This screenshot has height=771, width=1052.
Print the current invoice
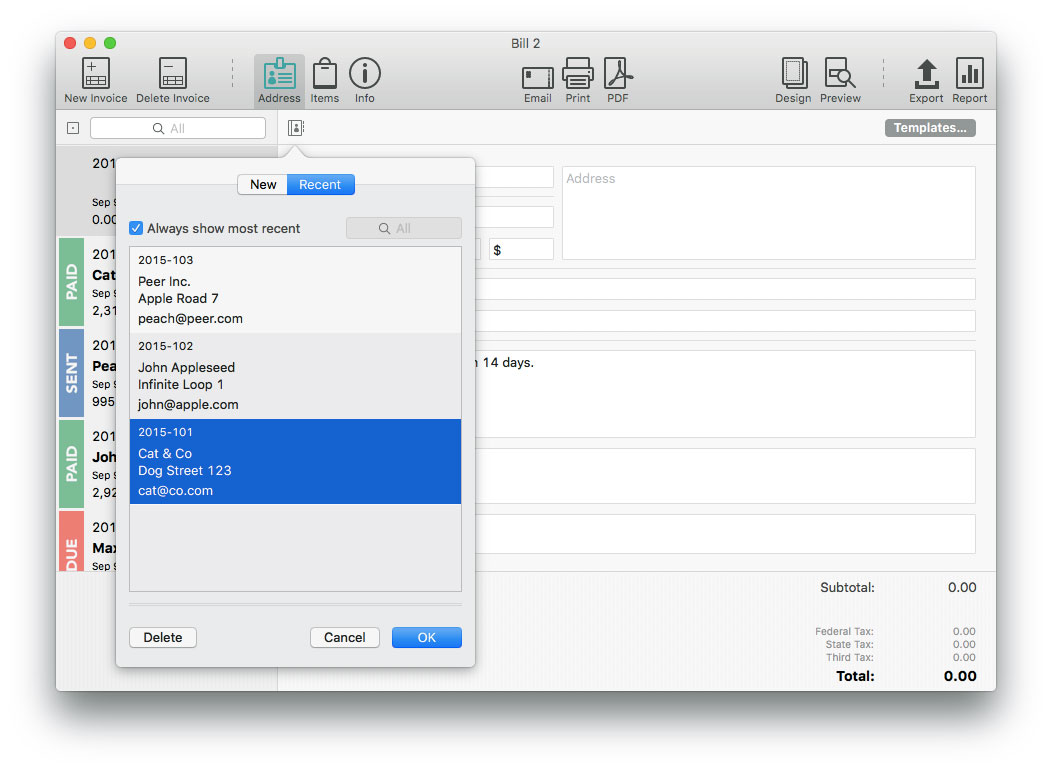tap(578, 73)
